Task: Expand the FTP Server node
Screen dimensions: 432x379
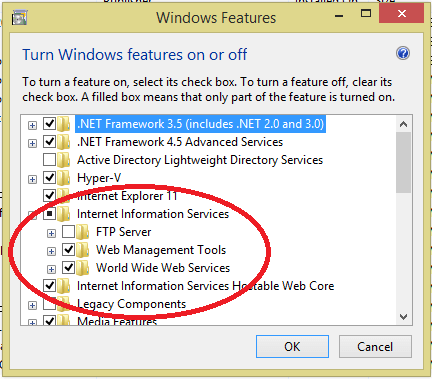Action: point(51,233)
